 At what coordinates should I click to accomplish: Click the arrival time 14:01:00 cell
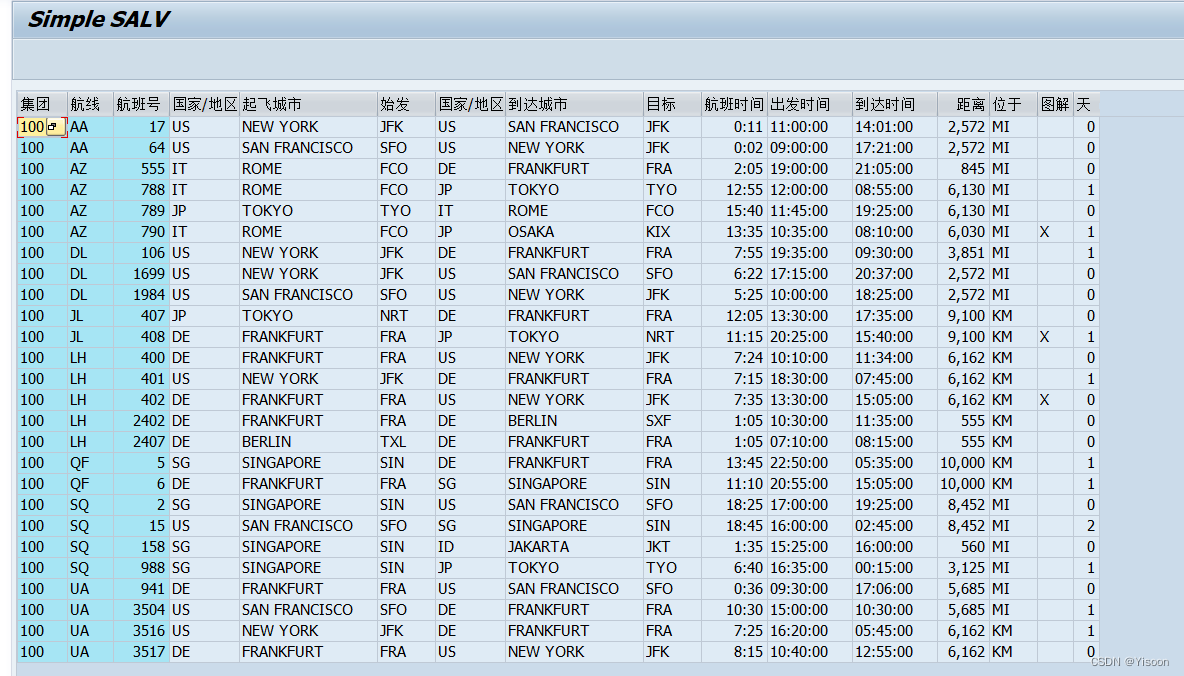coord(895,127)
